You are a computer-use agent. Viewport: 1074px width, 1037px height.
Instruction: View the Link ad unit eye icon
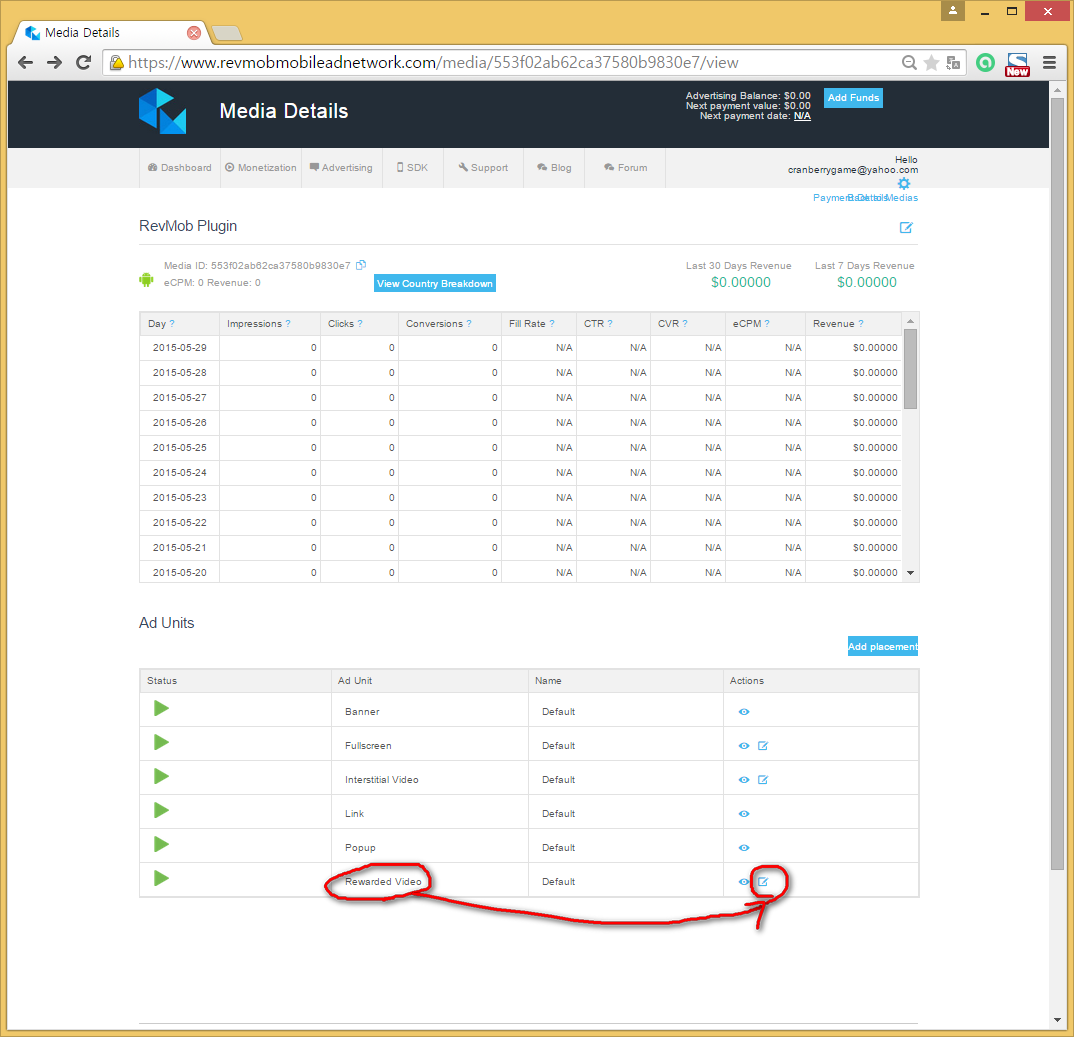[x=744, y=814]
